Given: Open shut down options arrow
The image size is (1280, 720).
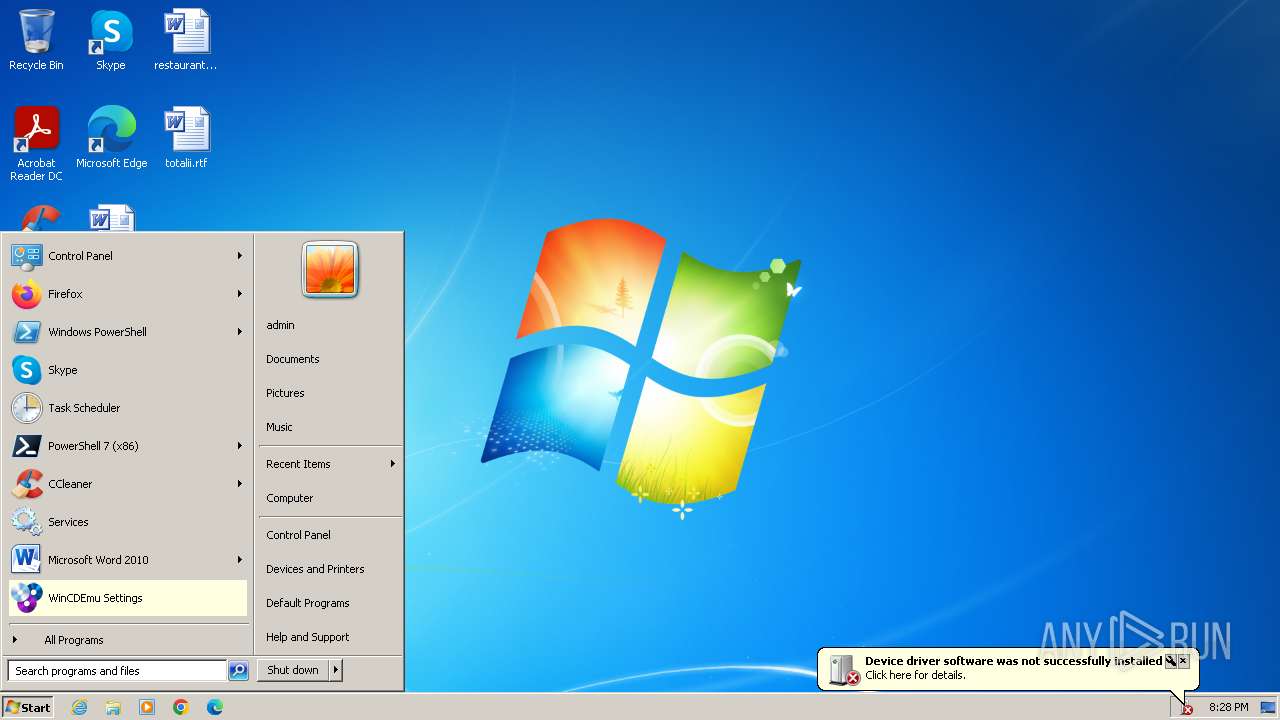Looking at the screenshot, I should pyautogui.click(x=336, y=670).
